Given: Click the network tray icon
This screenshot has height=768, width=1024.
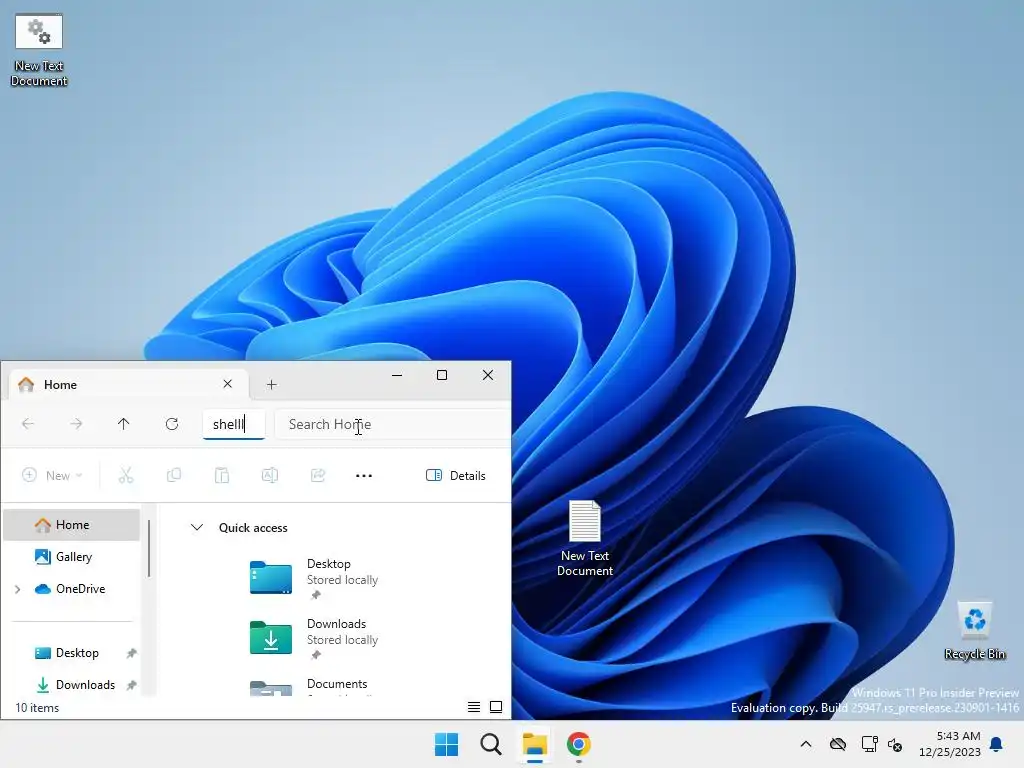Looking at the screenshot, I should (x=869, y=744).
